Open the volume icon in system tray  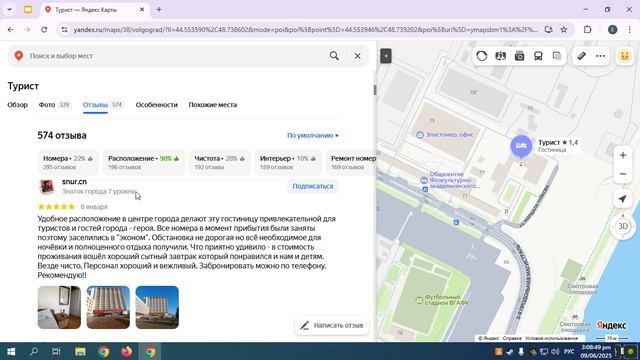pyautogui.click(x=555, y=351)
